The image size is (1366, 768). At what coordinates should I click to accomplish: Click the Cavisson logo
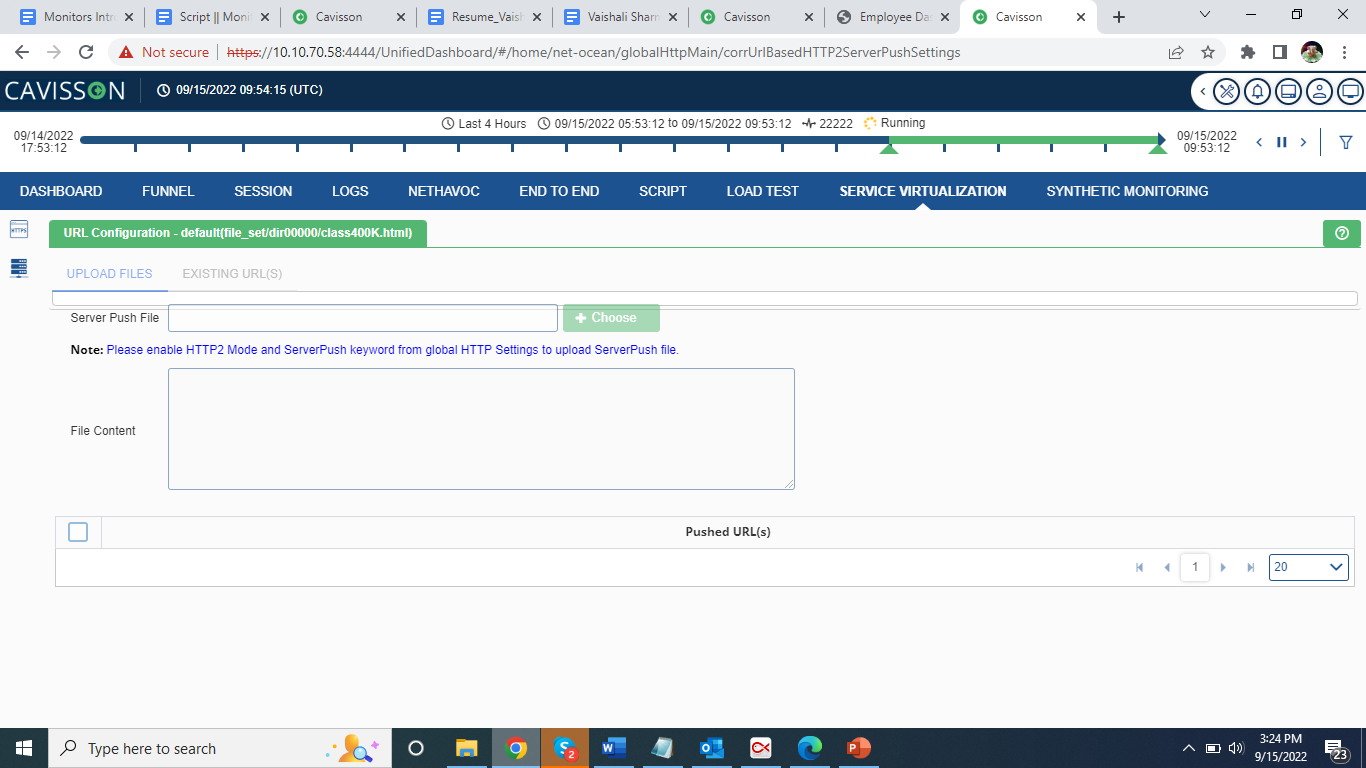[x=65, y=90]
